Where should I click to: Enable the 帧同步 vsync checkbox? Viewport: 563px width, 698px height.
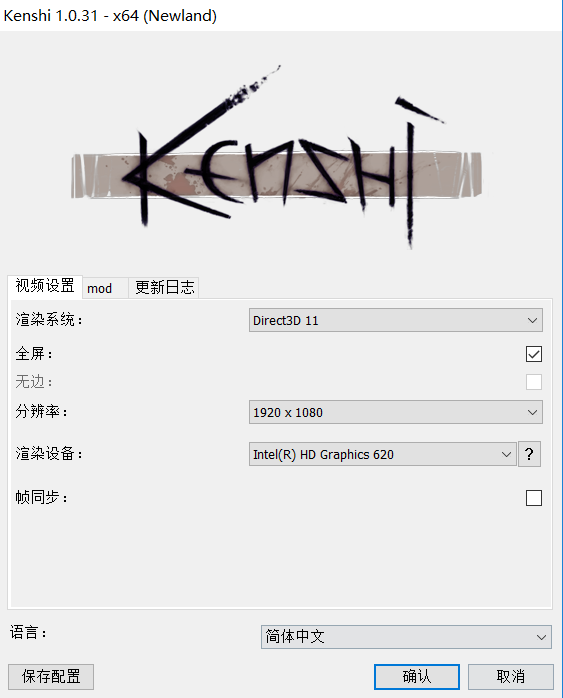click(x=534, y=498)
